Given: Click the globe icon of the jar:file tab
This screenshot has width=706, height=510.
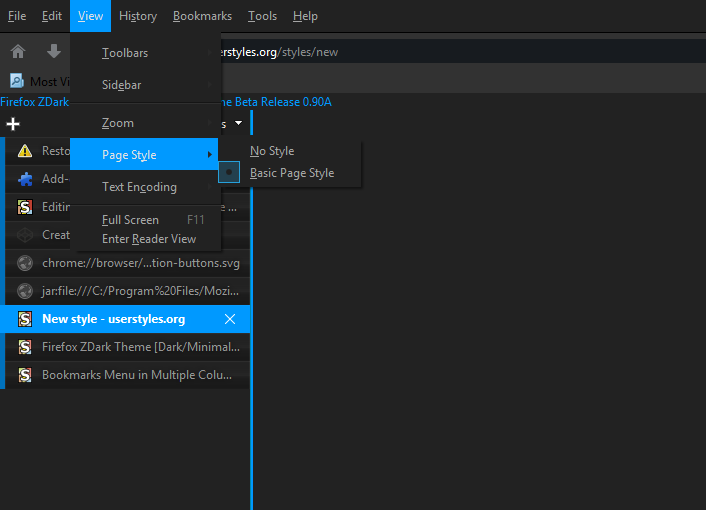Looking at the screenshot, I should click(25, 291).
